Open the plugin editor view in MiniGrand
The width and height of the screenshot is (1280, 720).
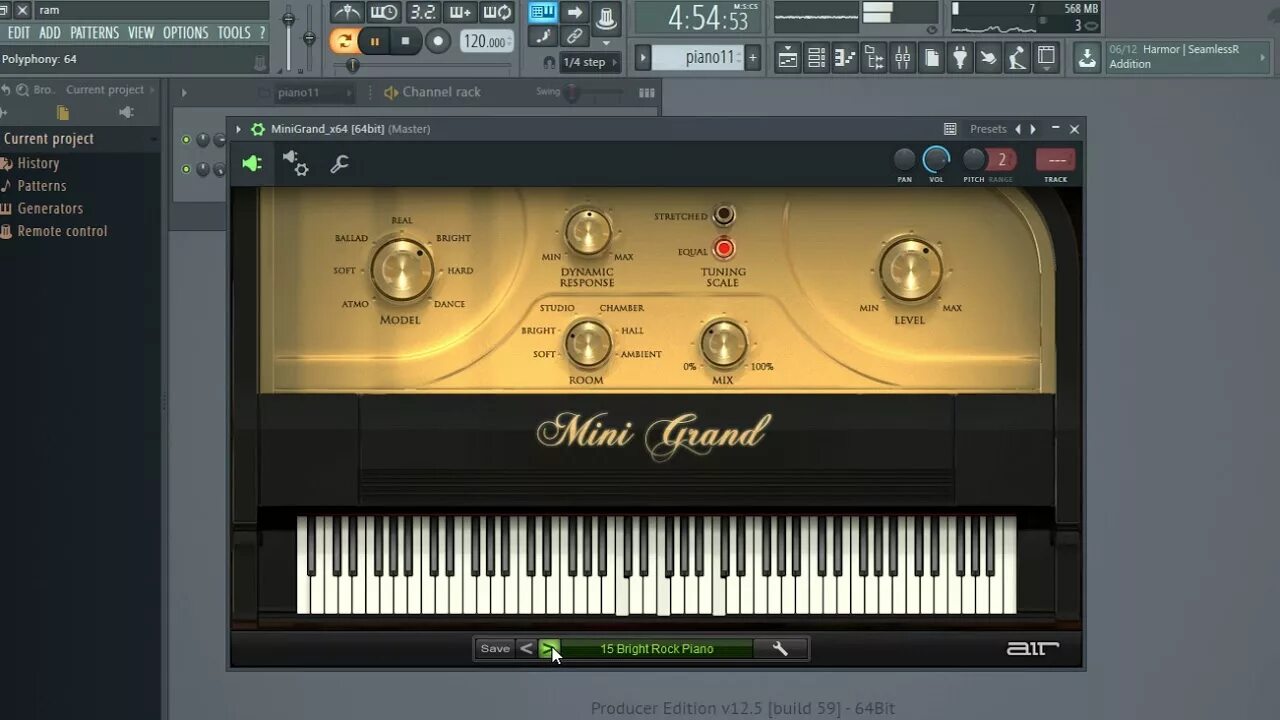[x=252, y=163]
